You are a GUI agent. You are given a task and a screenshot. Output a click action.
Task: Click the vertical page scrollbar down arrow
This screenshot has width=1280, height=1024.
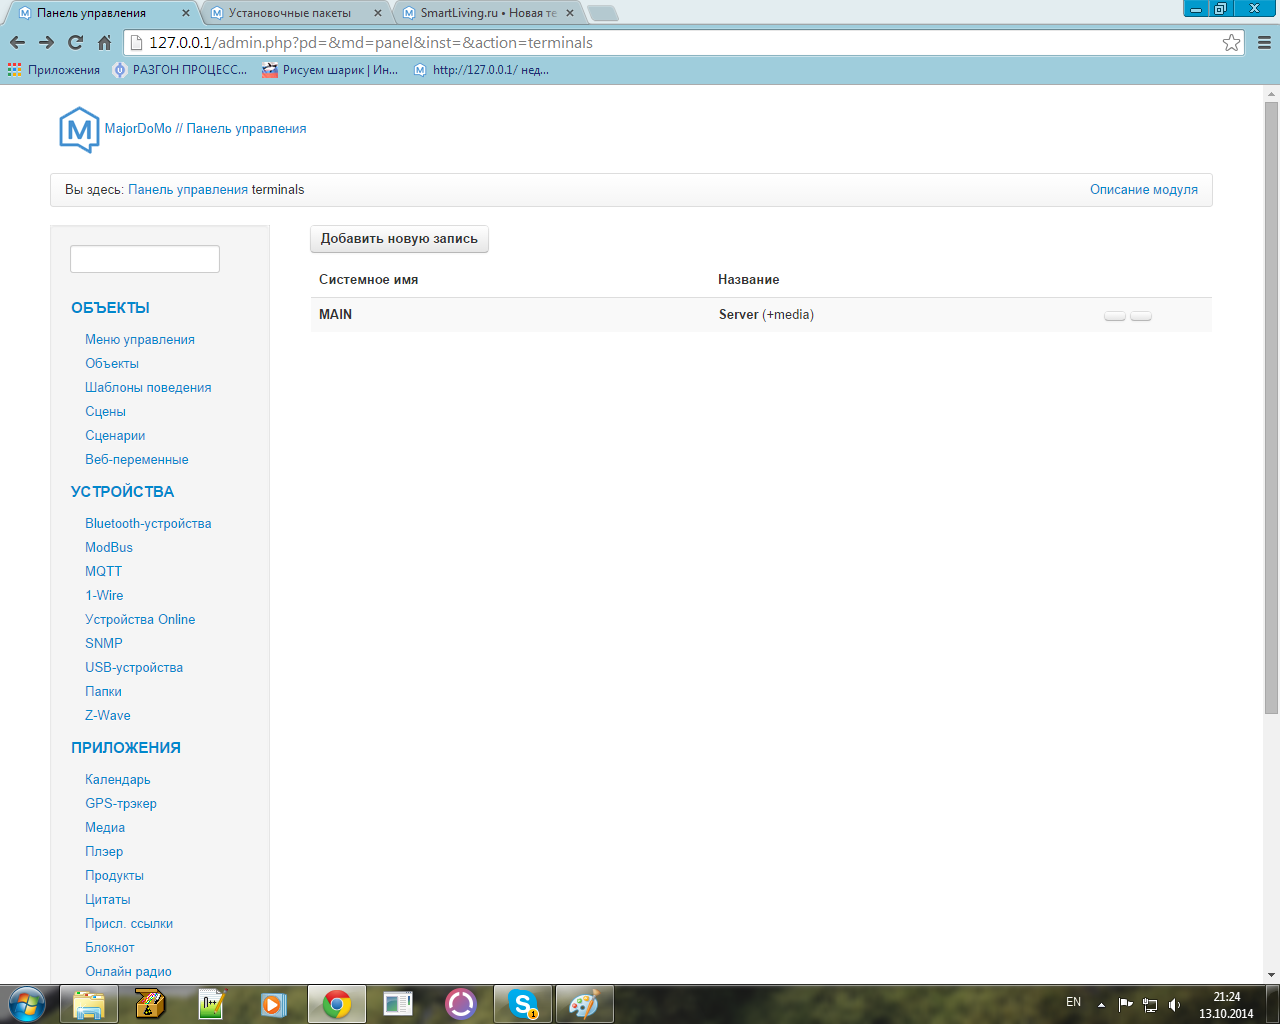[1271, 975]
